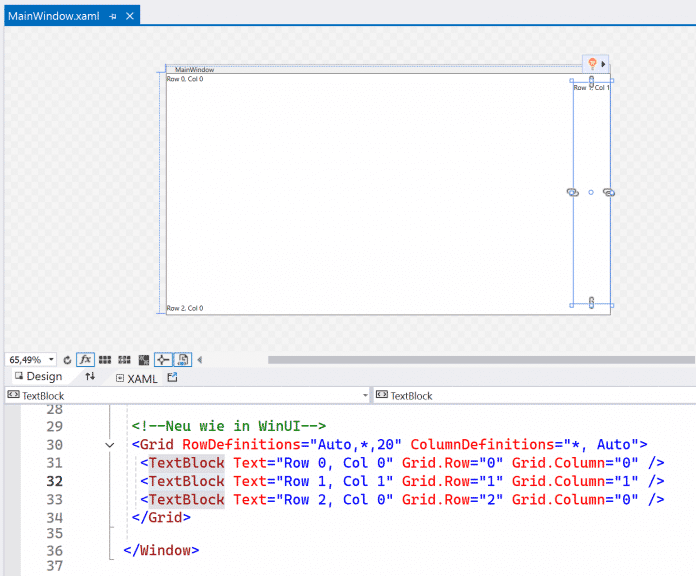Image resolution: width=696 pixels, height=576 pixels.
Task: Click the left margin link anchor icon
Action: [573, 192]
